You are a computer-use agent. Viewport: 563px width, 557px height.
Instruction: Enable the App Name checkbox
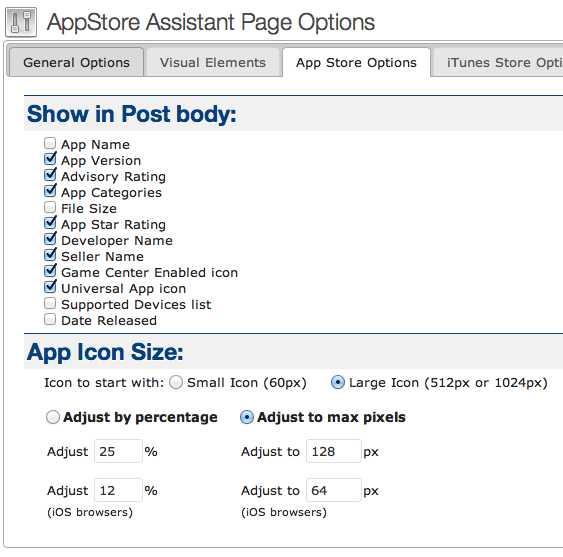coord(50,143)
